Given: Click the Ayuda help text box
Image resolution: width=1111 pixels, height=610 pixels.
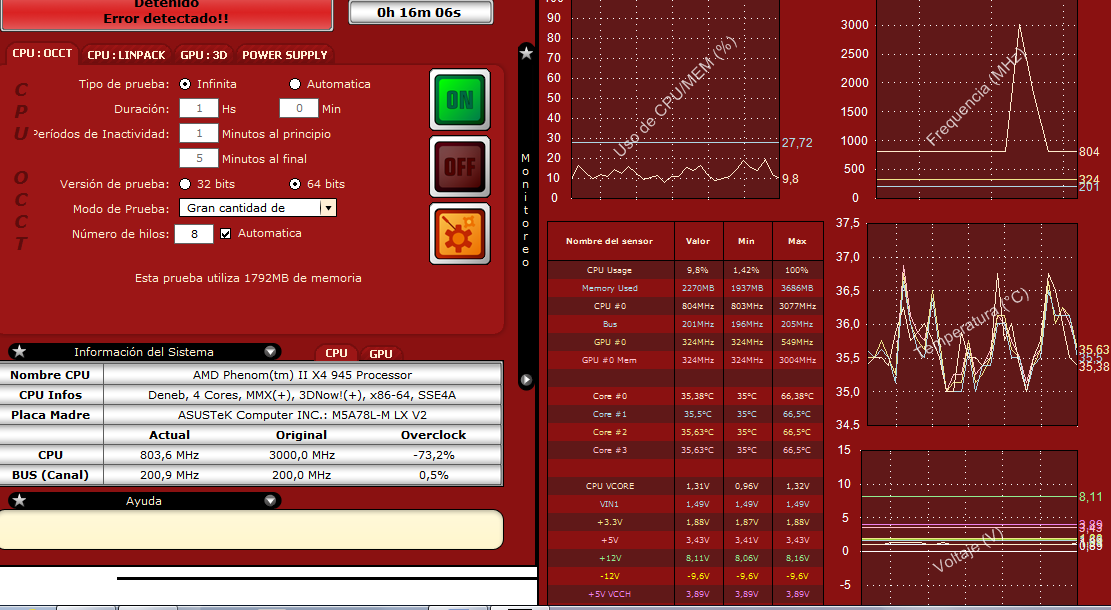Looking at the screenshot, I should (x=252, y=529).
